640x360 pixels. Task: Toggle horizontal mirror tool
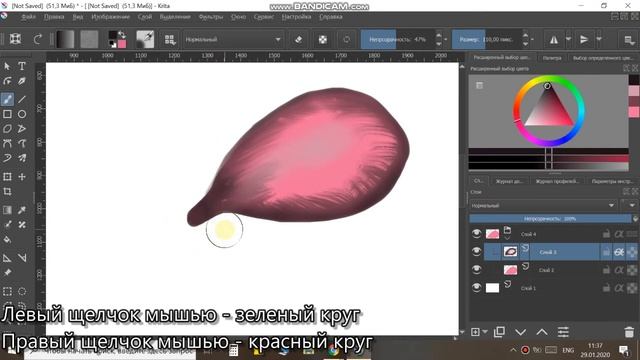point(554,39)
